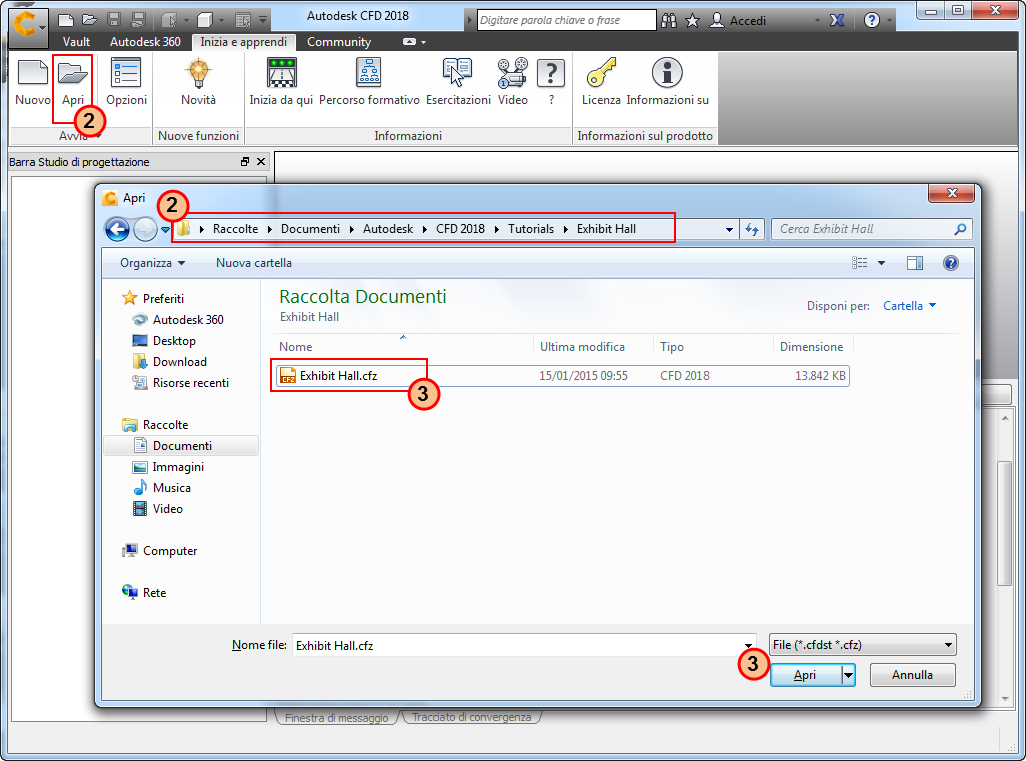Click the Autodesk CFD application menu logo
This screenshot has height=761, width=1026.
[x=28, y=27]
